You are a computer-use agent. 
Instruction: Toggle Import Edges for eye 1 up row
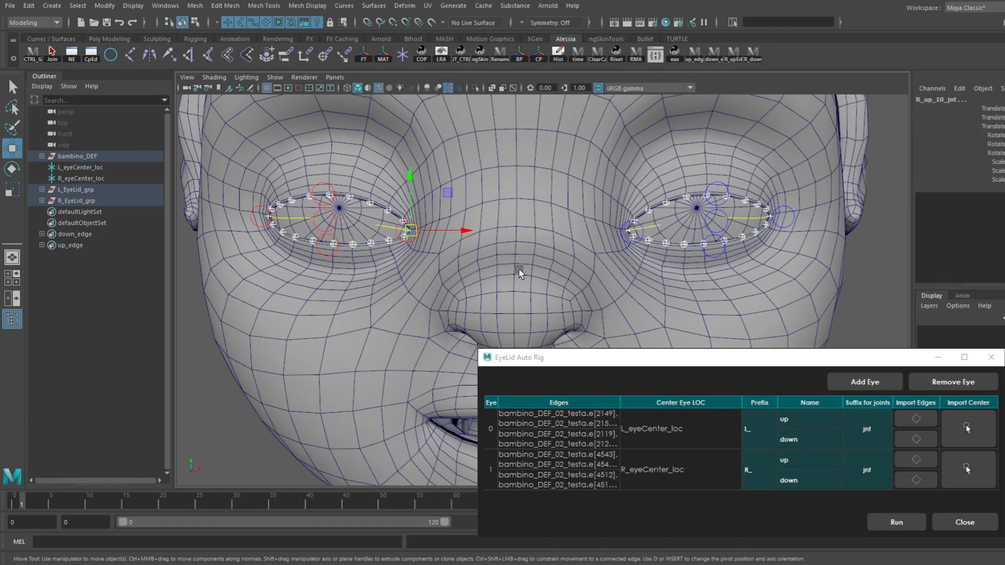916,460
